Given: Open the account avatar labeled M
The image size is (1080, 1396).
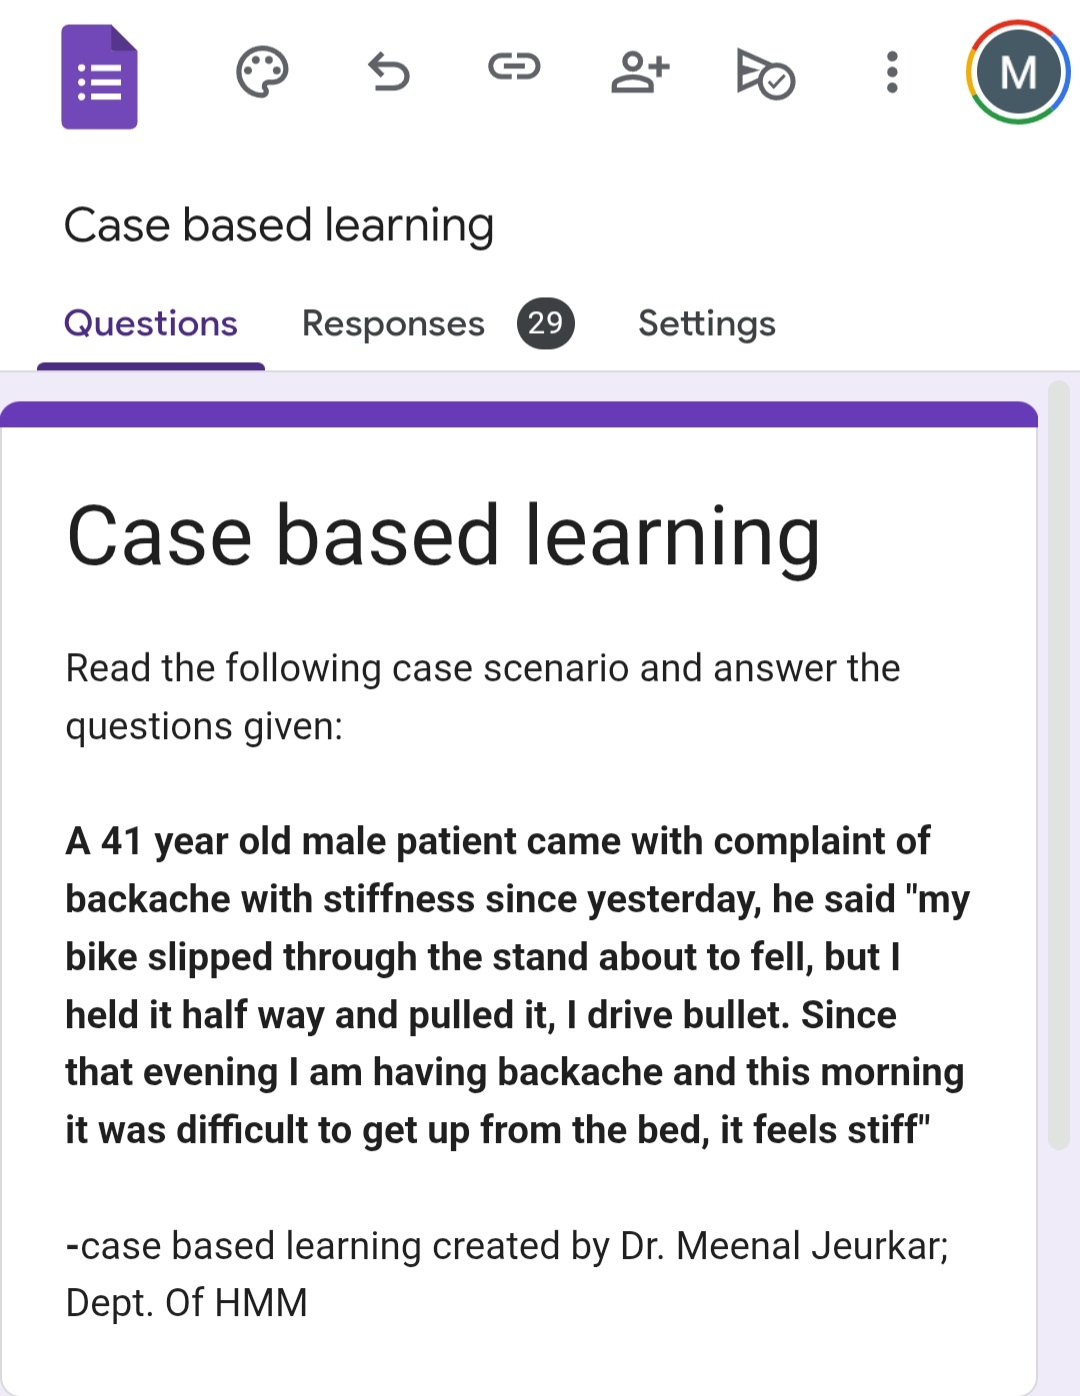Looking at the screenshot, I should (x=1018, y=72).
